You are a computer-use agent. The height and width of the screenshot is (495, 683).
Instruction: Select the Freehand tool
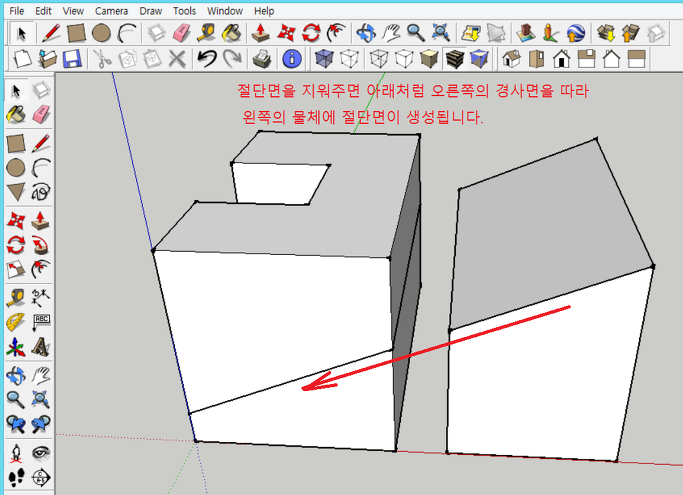coord(41,192)
